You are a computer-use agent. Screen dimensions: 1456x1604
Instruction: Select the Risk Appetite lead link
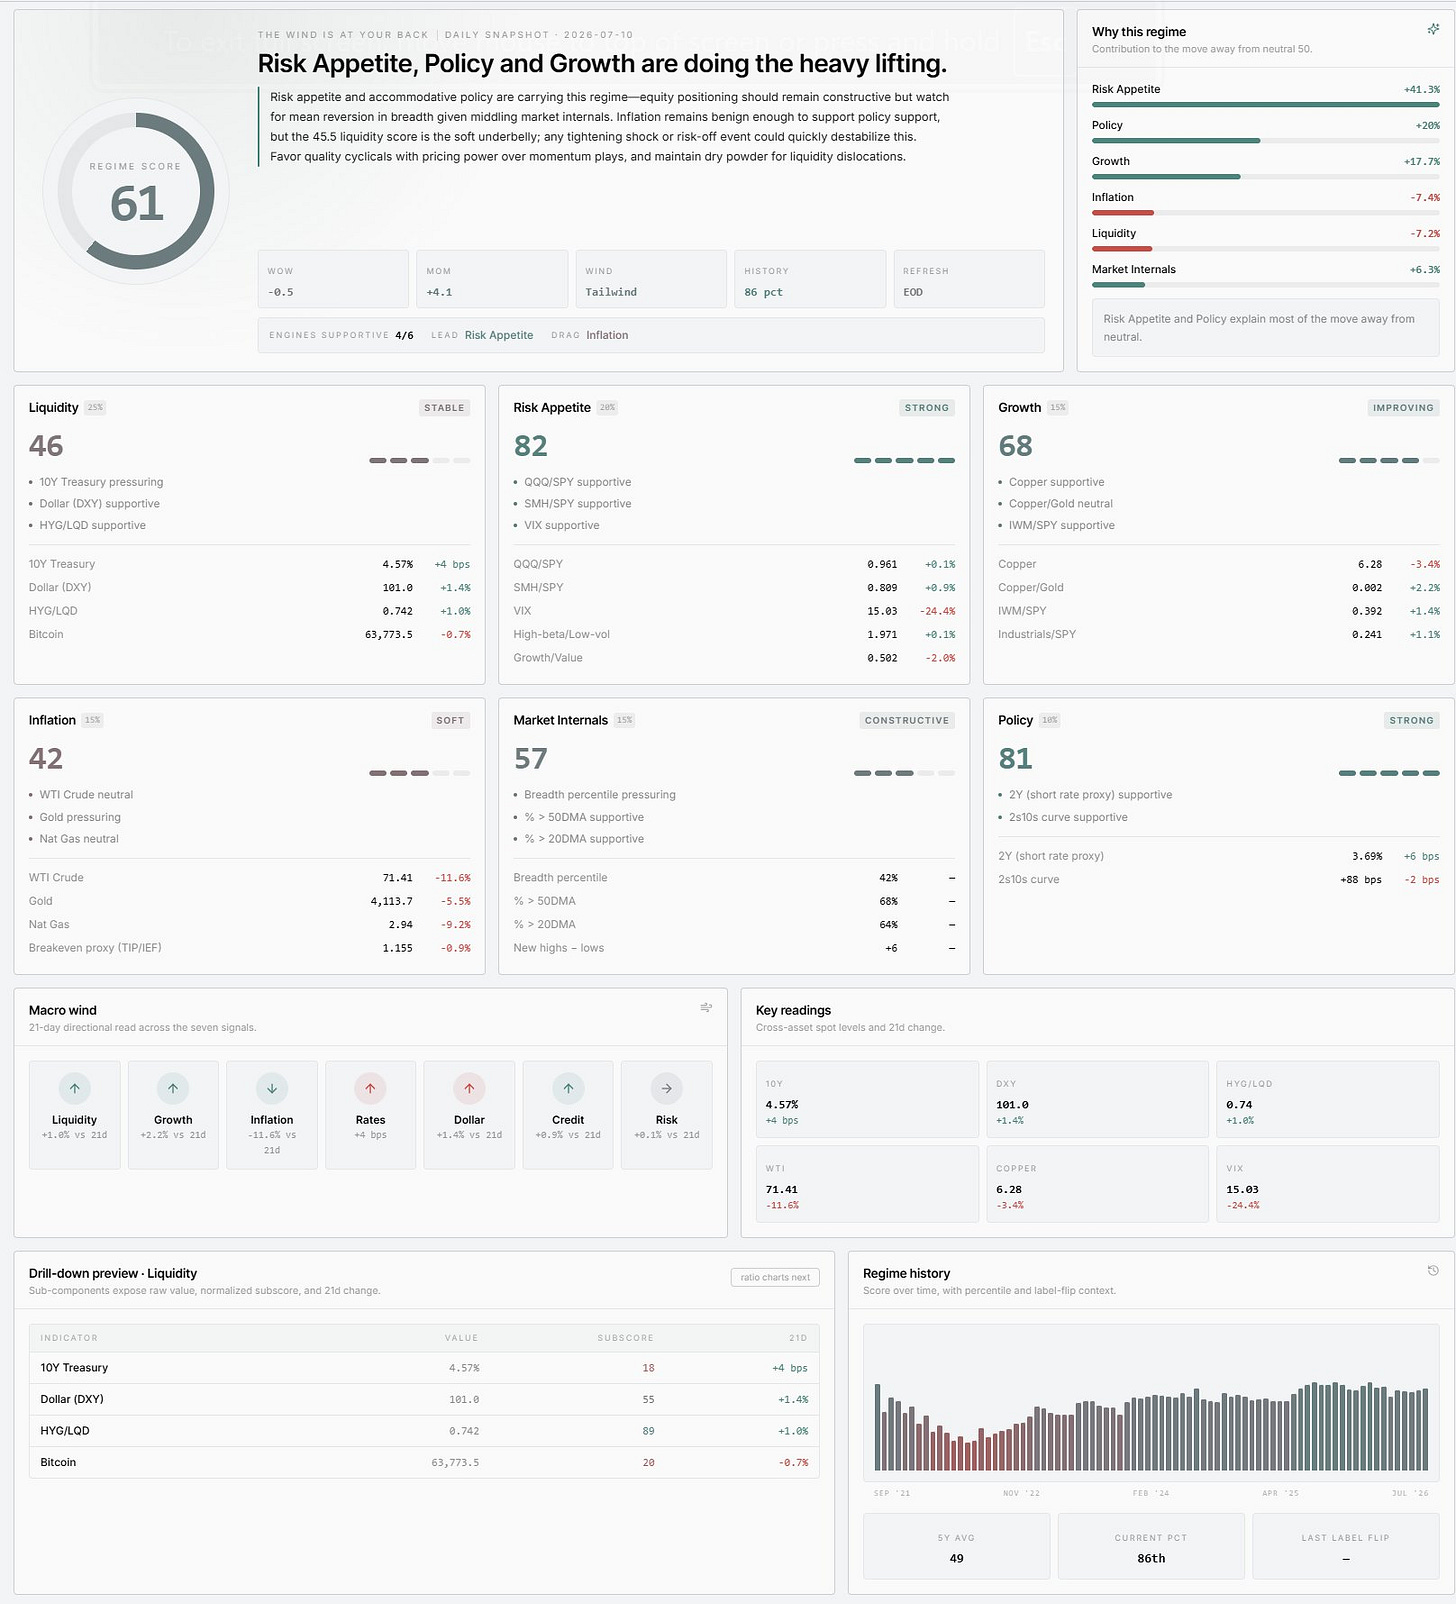[499, 335]
